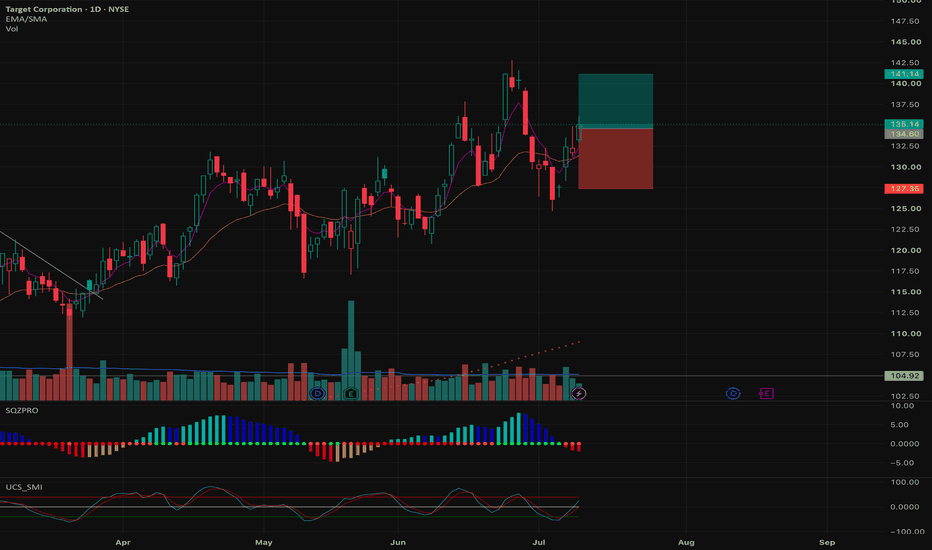The width and height of the screenshot is (932, 550).
Task: Click the Apr label on time axis
Action: point(122,542)
